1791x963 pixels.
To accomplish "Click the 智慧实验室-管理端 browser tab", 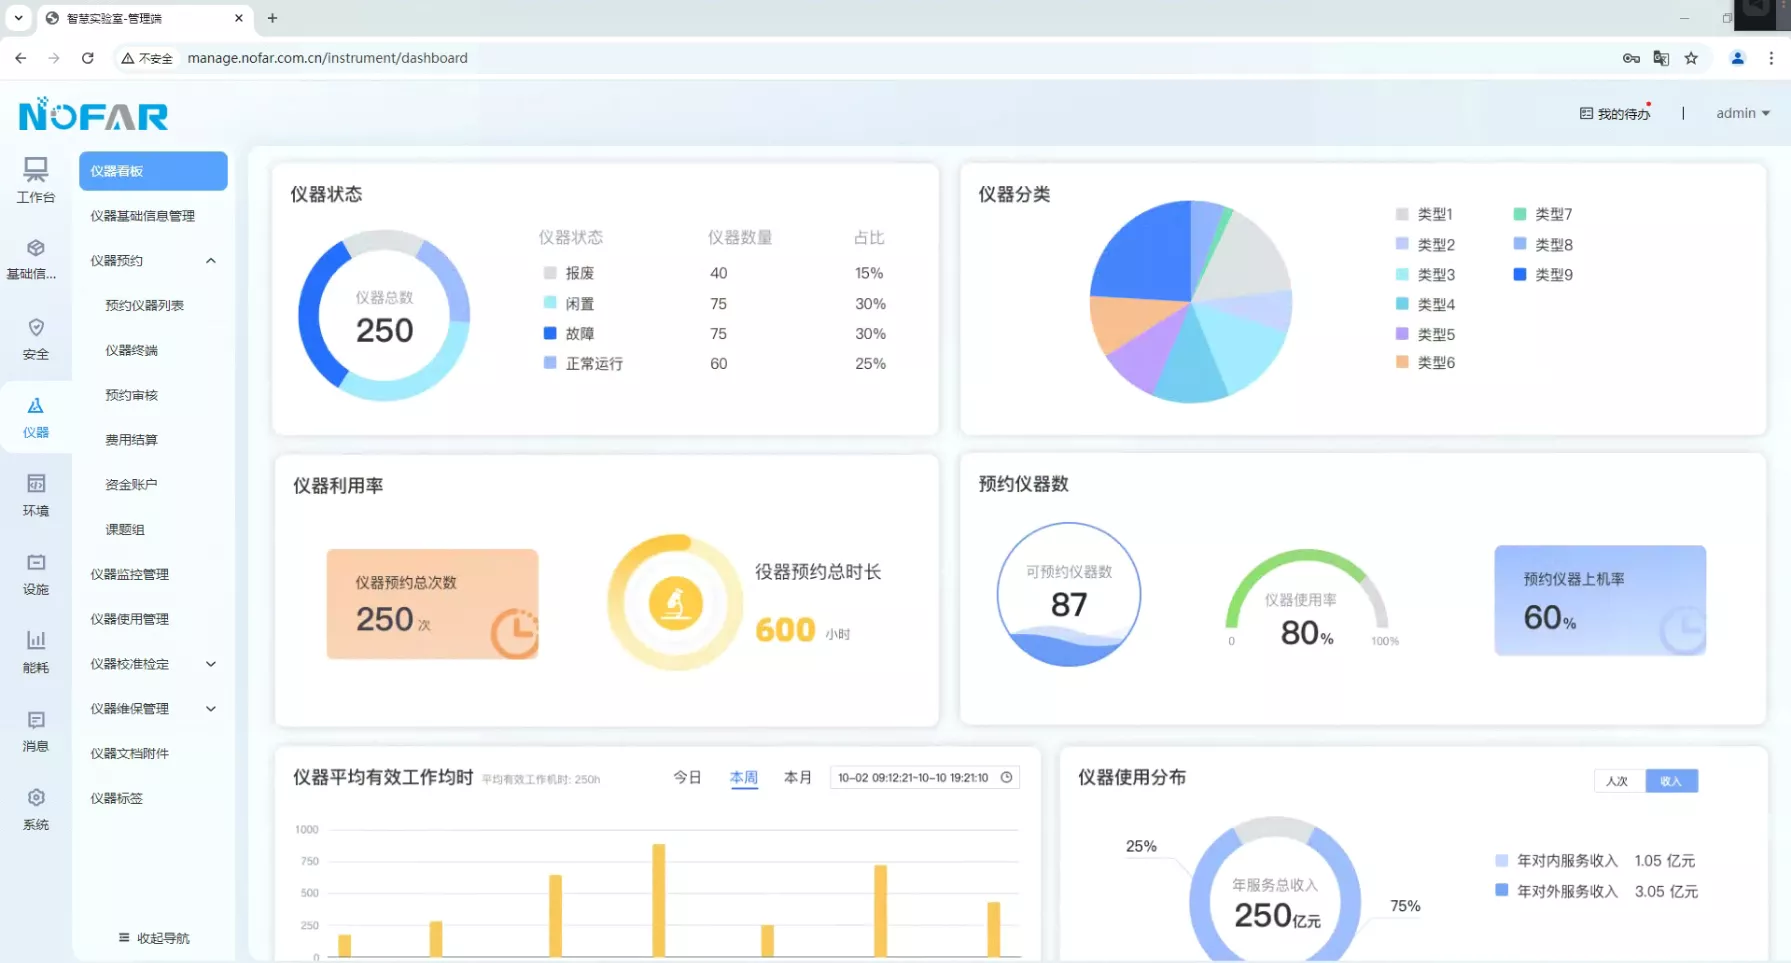I will point(144,18).
